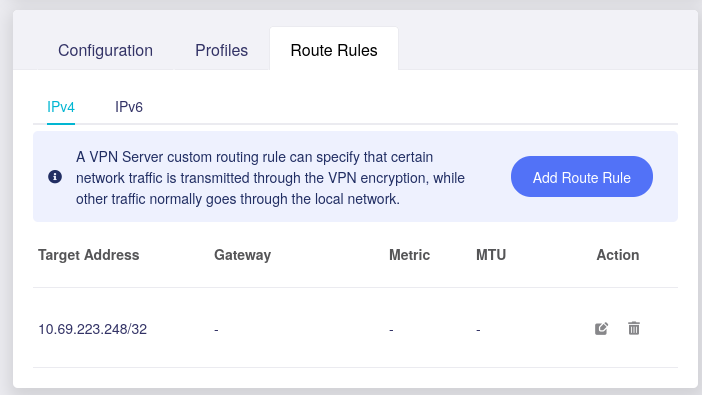The image size is (702, 395).
Task: Click the Metric column header
Action: (x=409, y=255)
